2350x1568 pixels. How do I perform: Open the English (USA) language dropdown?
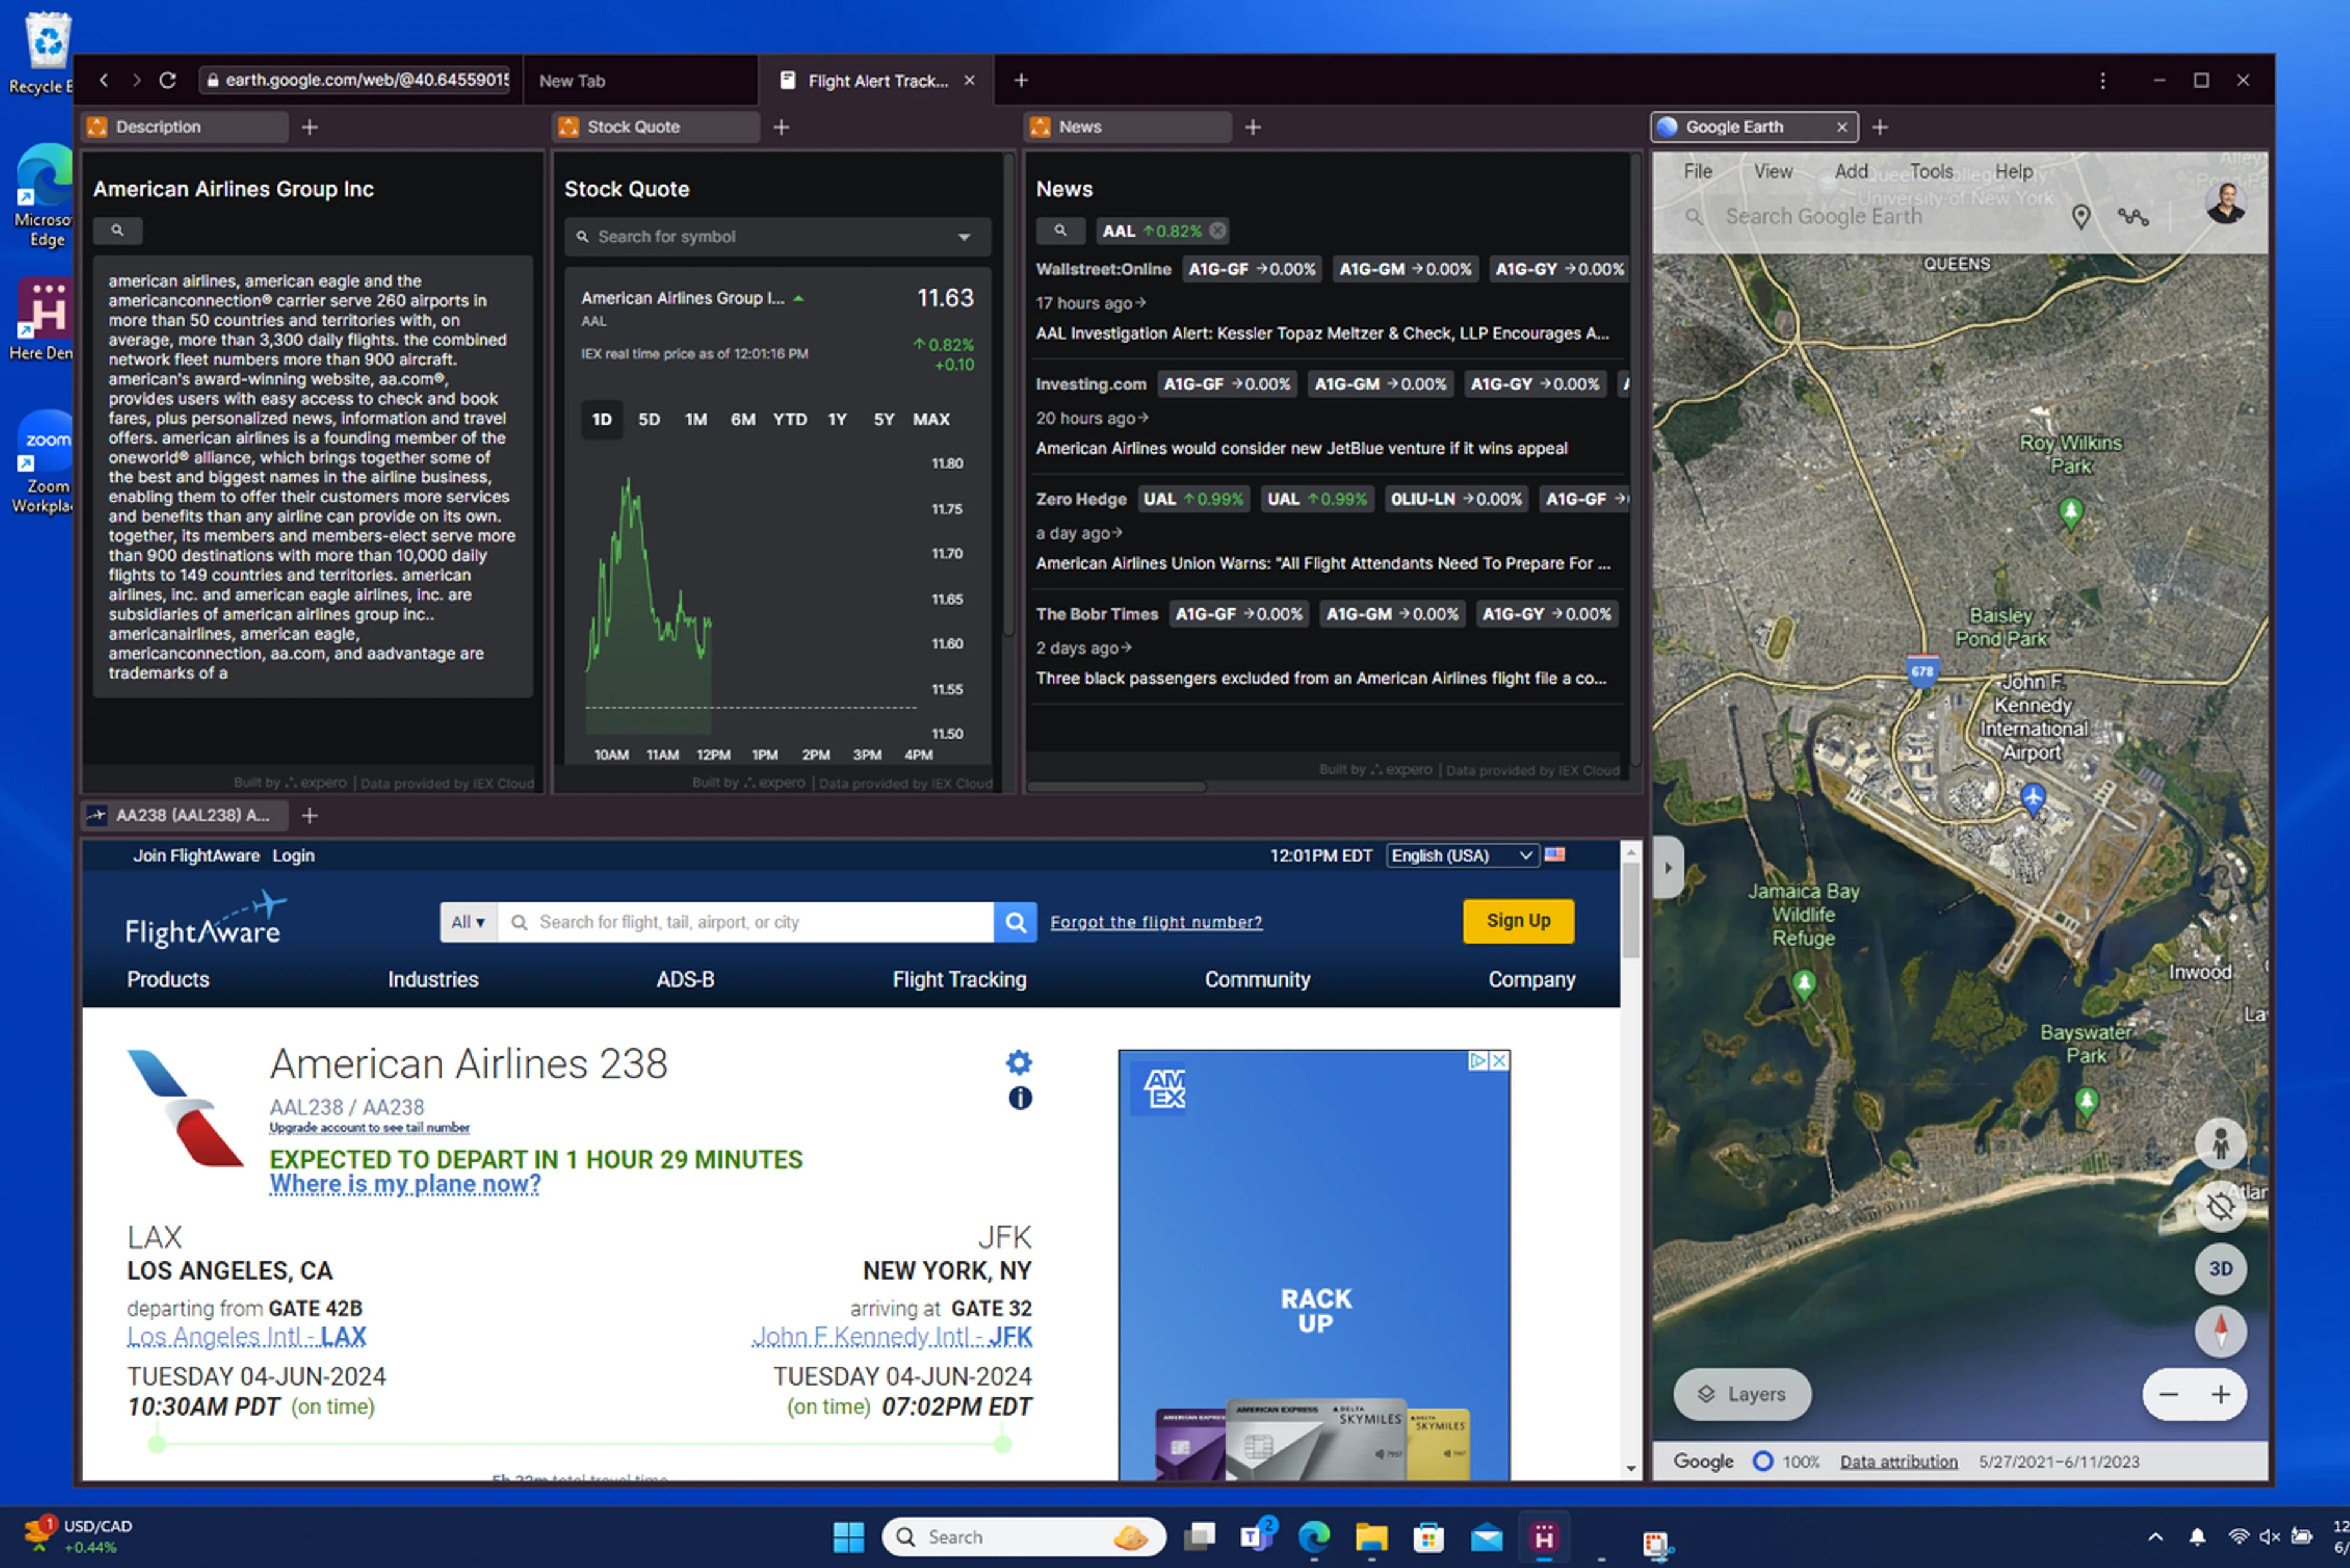pos(1461,855)
